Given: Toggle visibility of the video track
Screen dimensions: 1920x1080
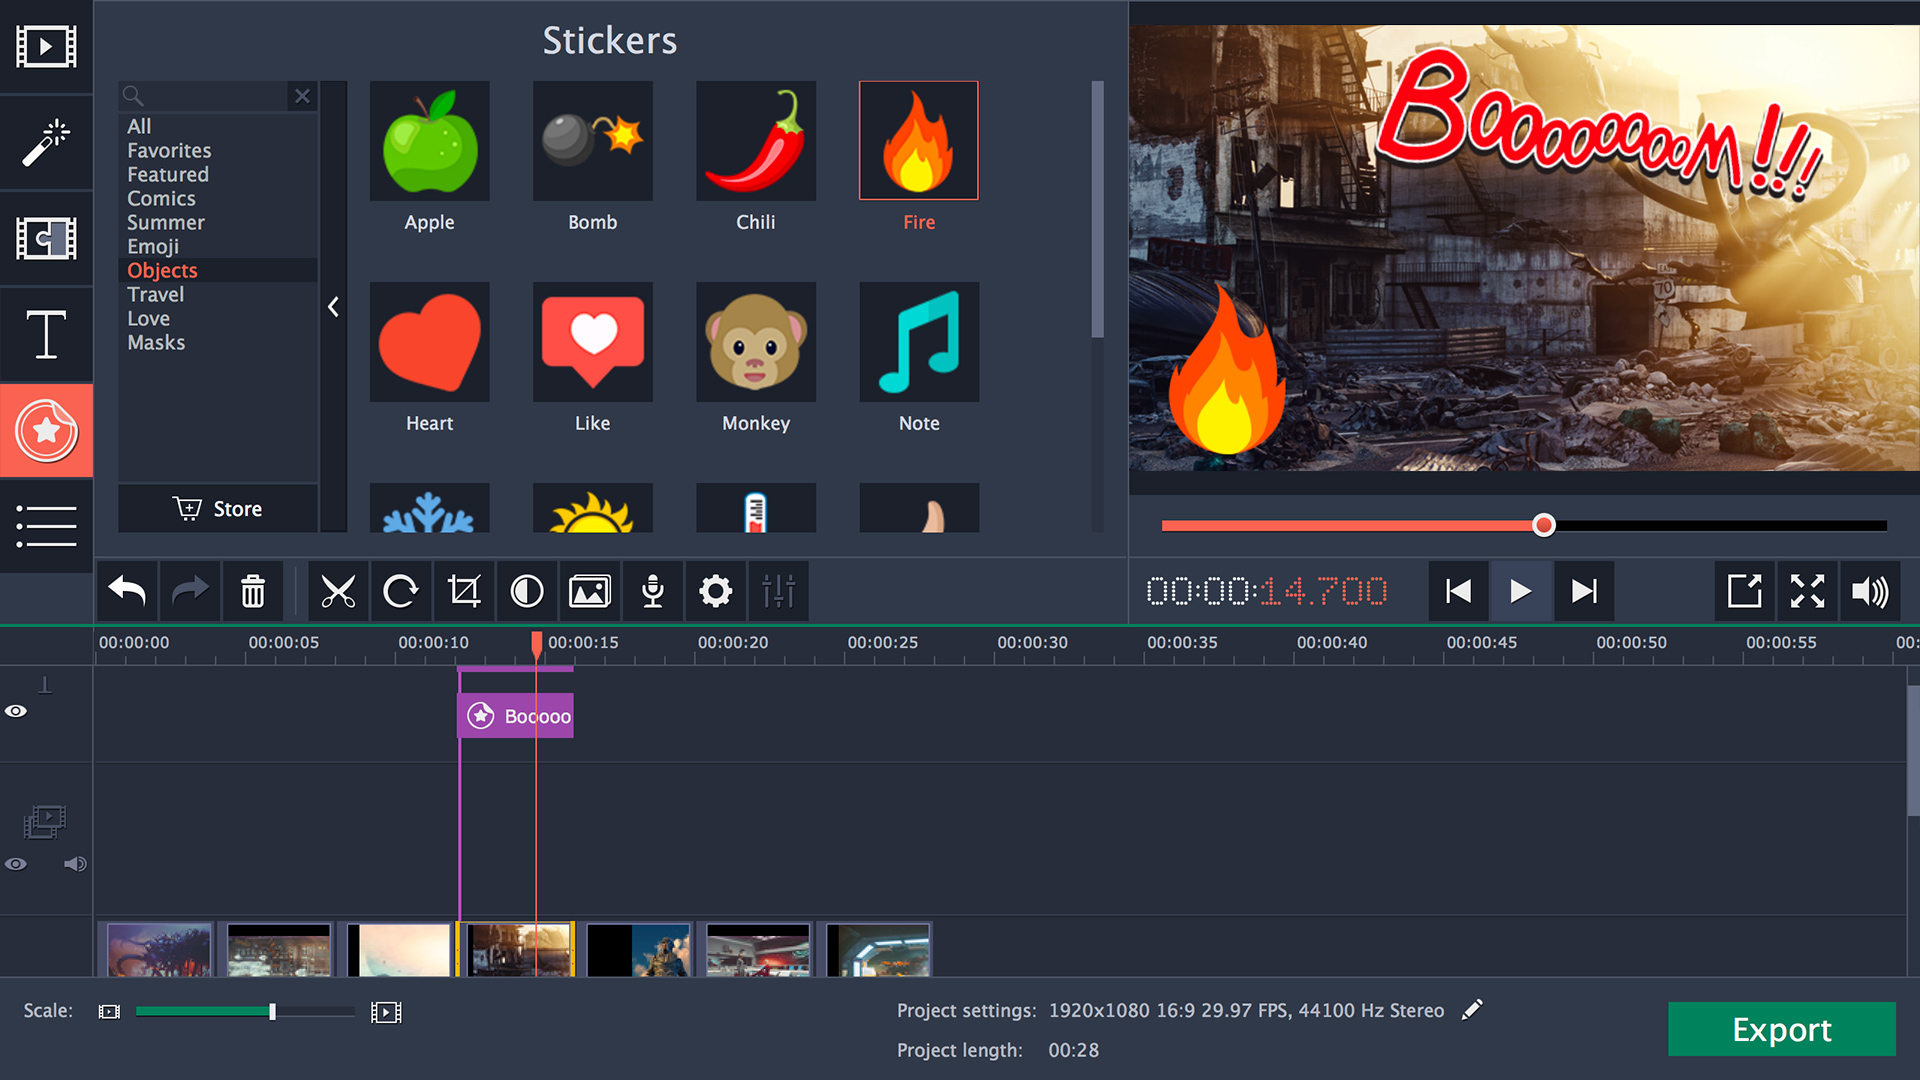Looking at the screenshot, I should click(16, 864).
